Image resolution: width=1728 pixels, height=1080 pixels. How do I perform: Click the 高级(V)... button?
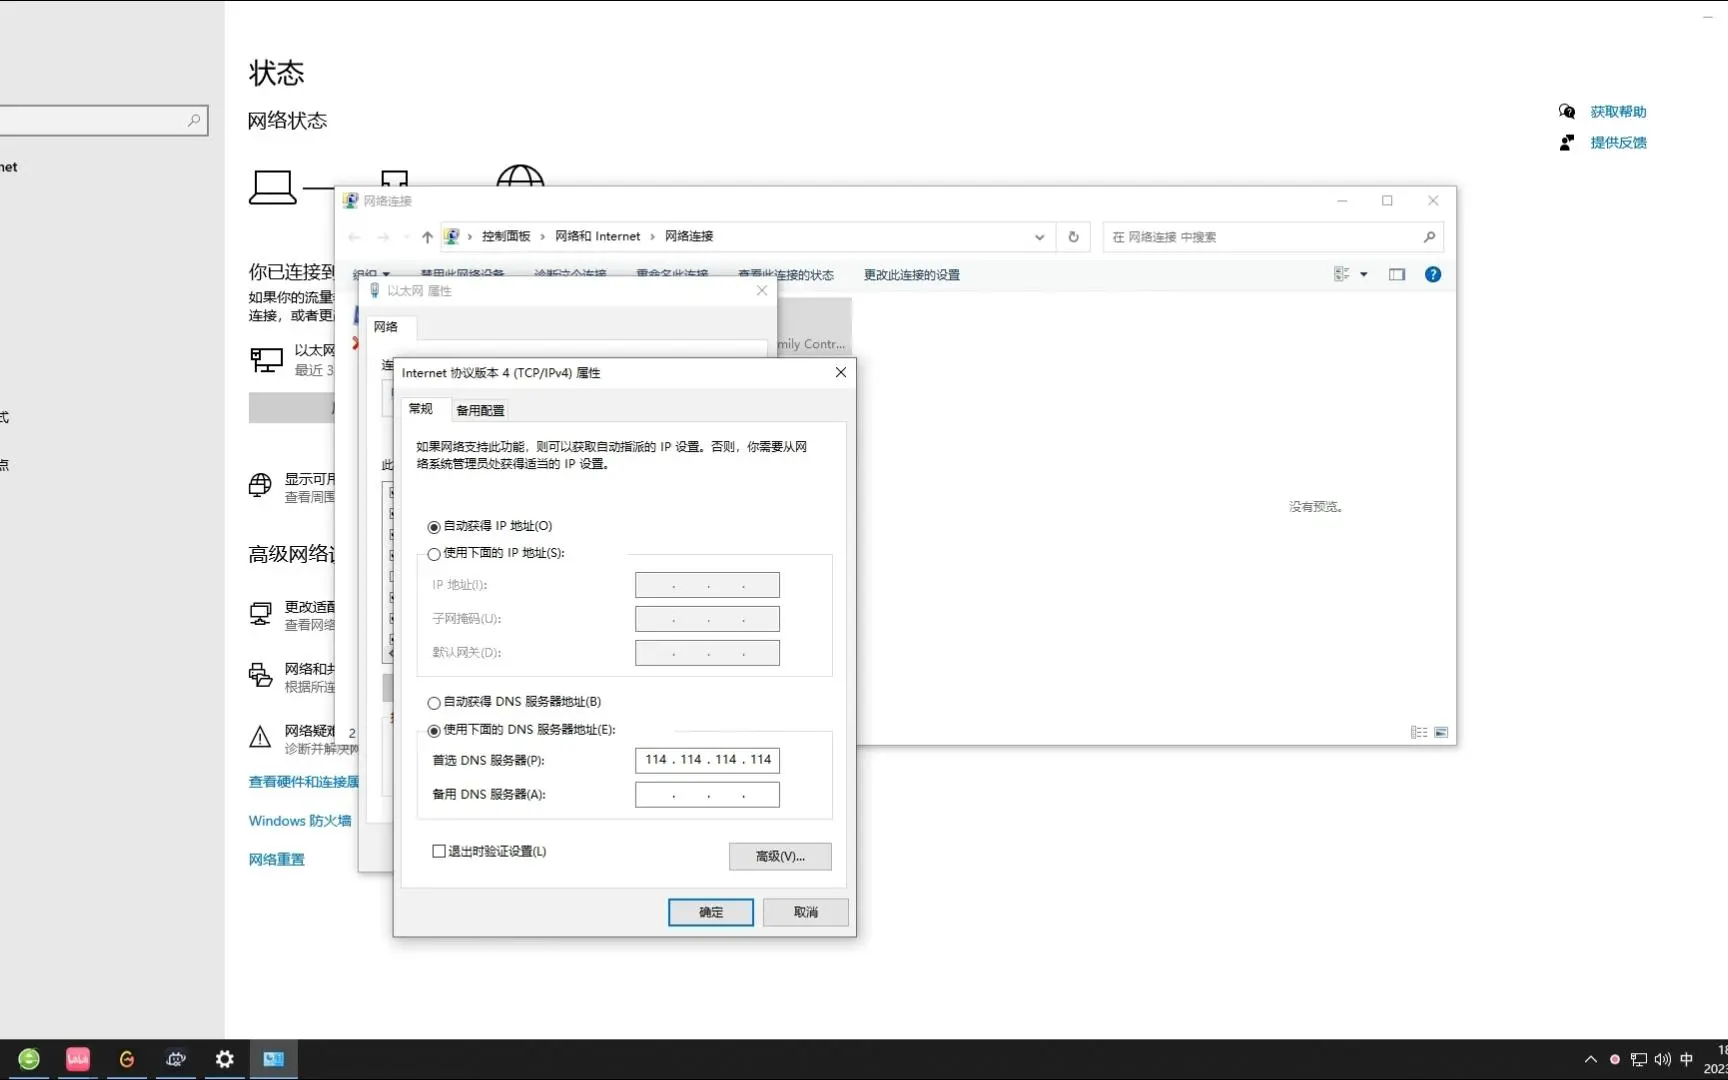click(780, 856)
